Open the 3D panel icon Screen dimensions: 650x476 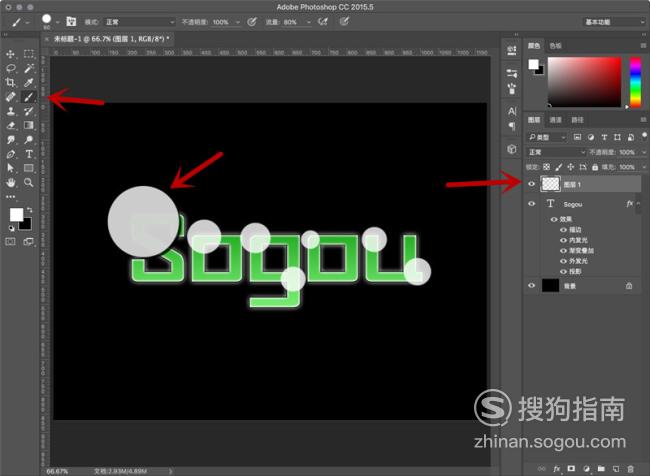coord(512,149)
